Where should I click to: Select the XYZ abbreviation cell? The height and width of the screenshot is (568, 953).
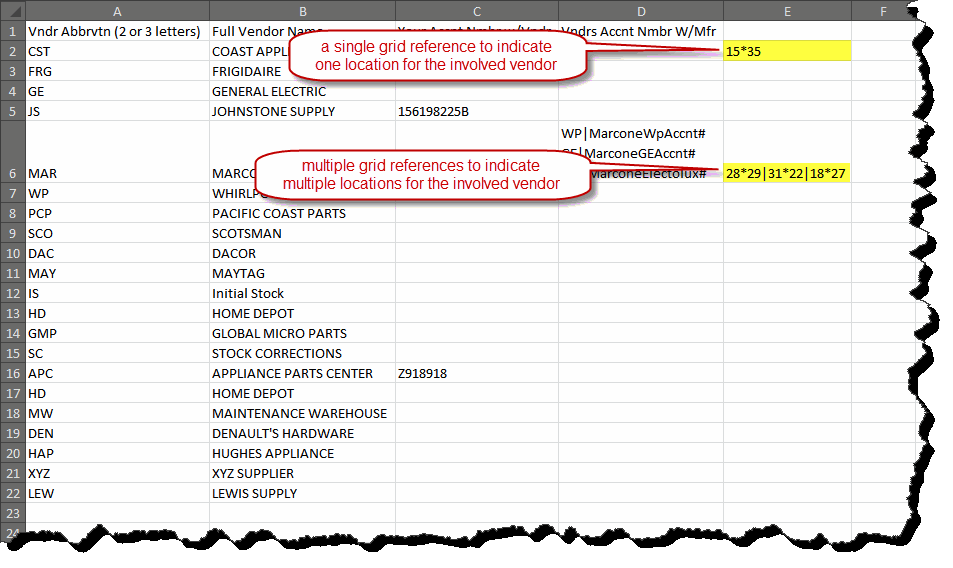117,473
